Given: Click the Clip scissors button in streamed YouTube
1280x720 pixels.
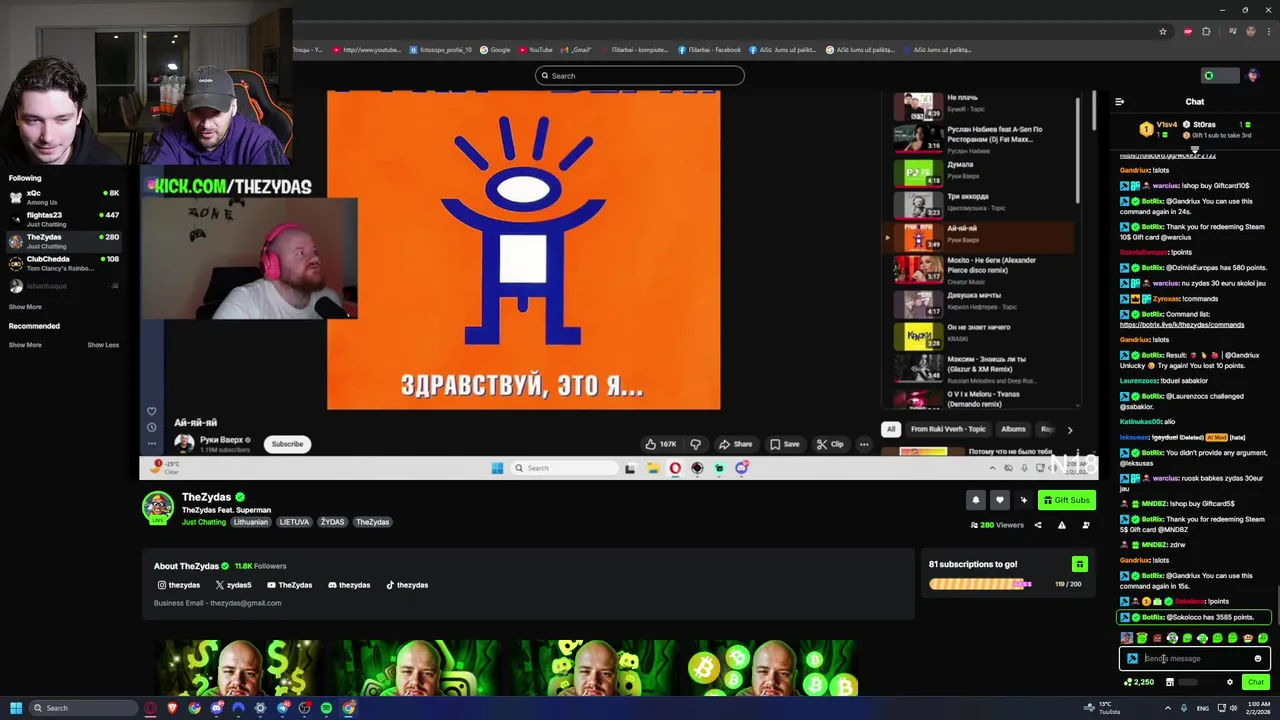Looking at the screenshot, I should point(830,444).
